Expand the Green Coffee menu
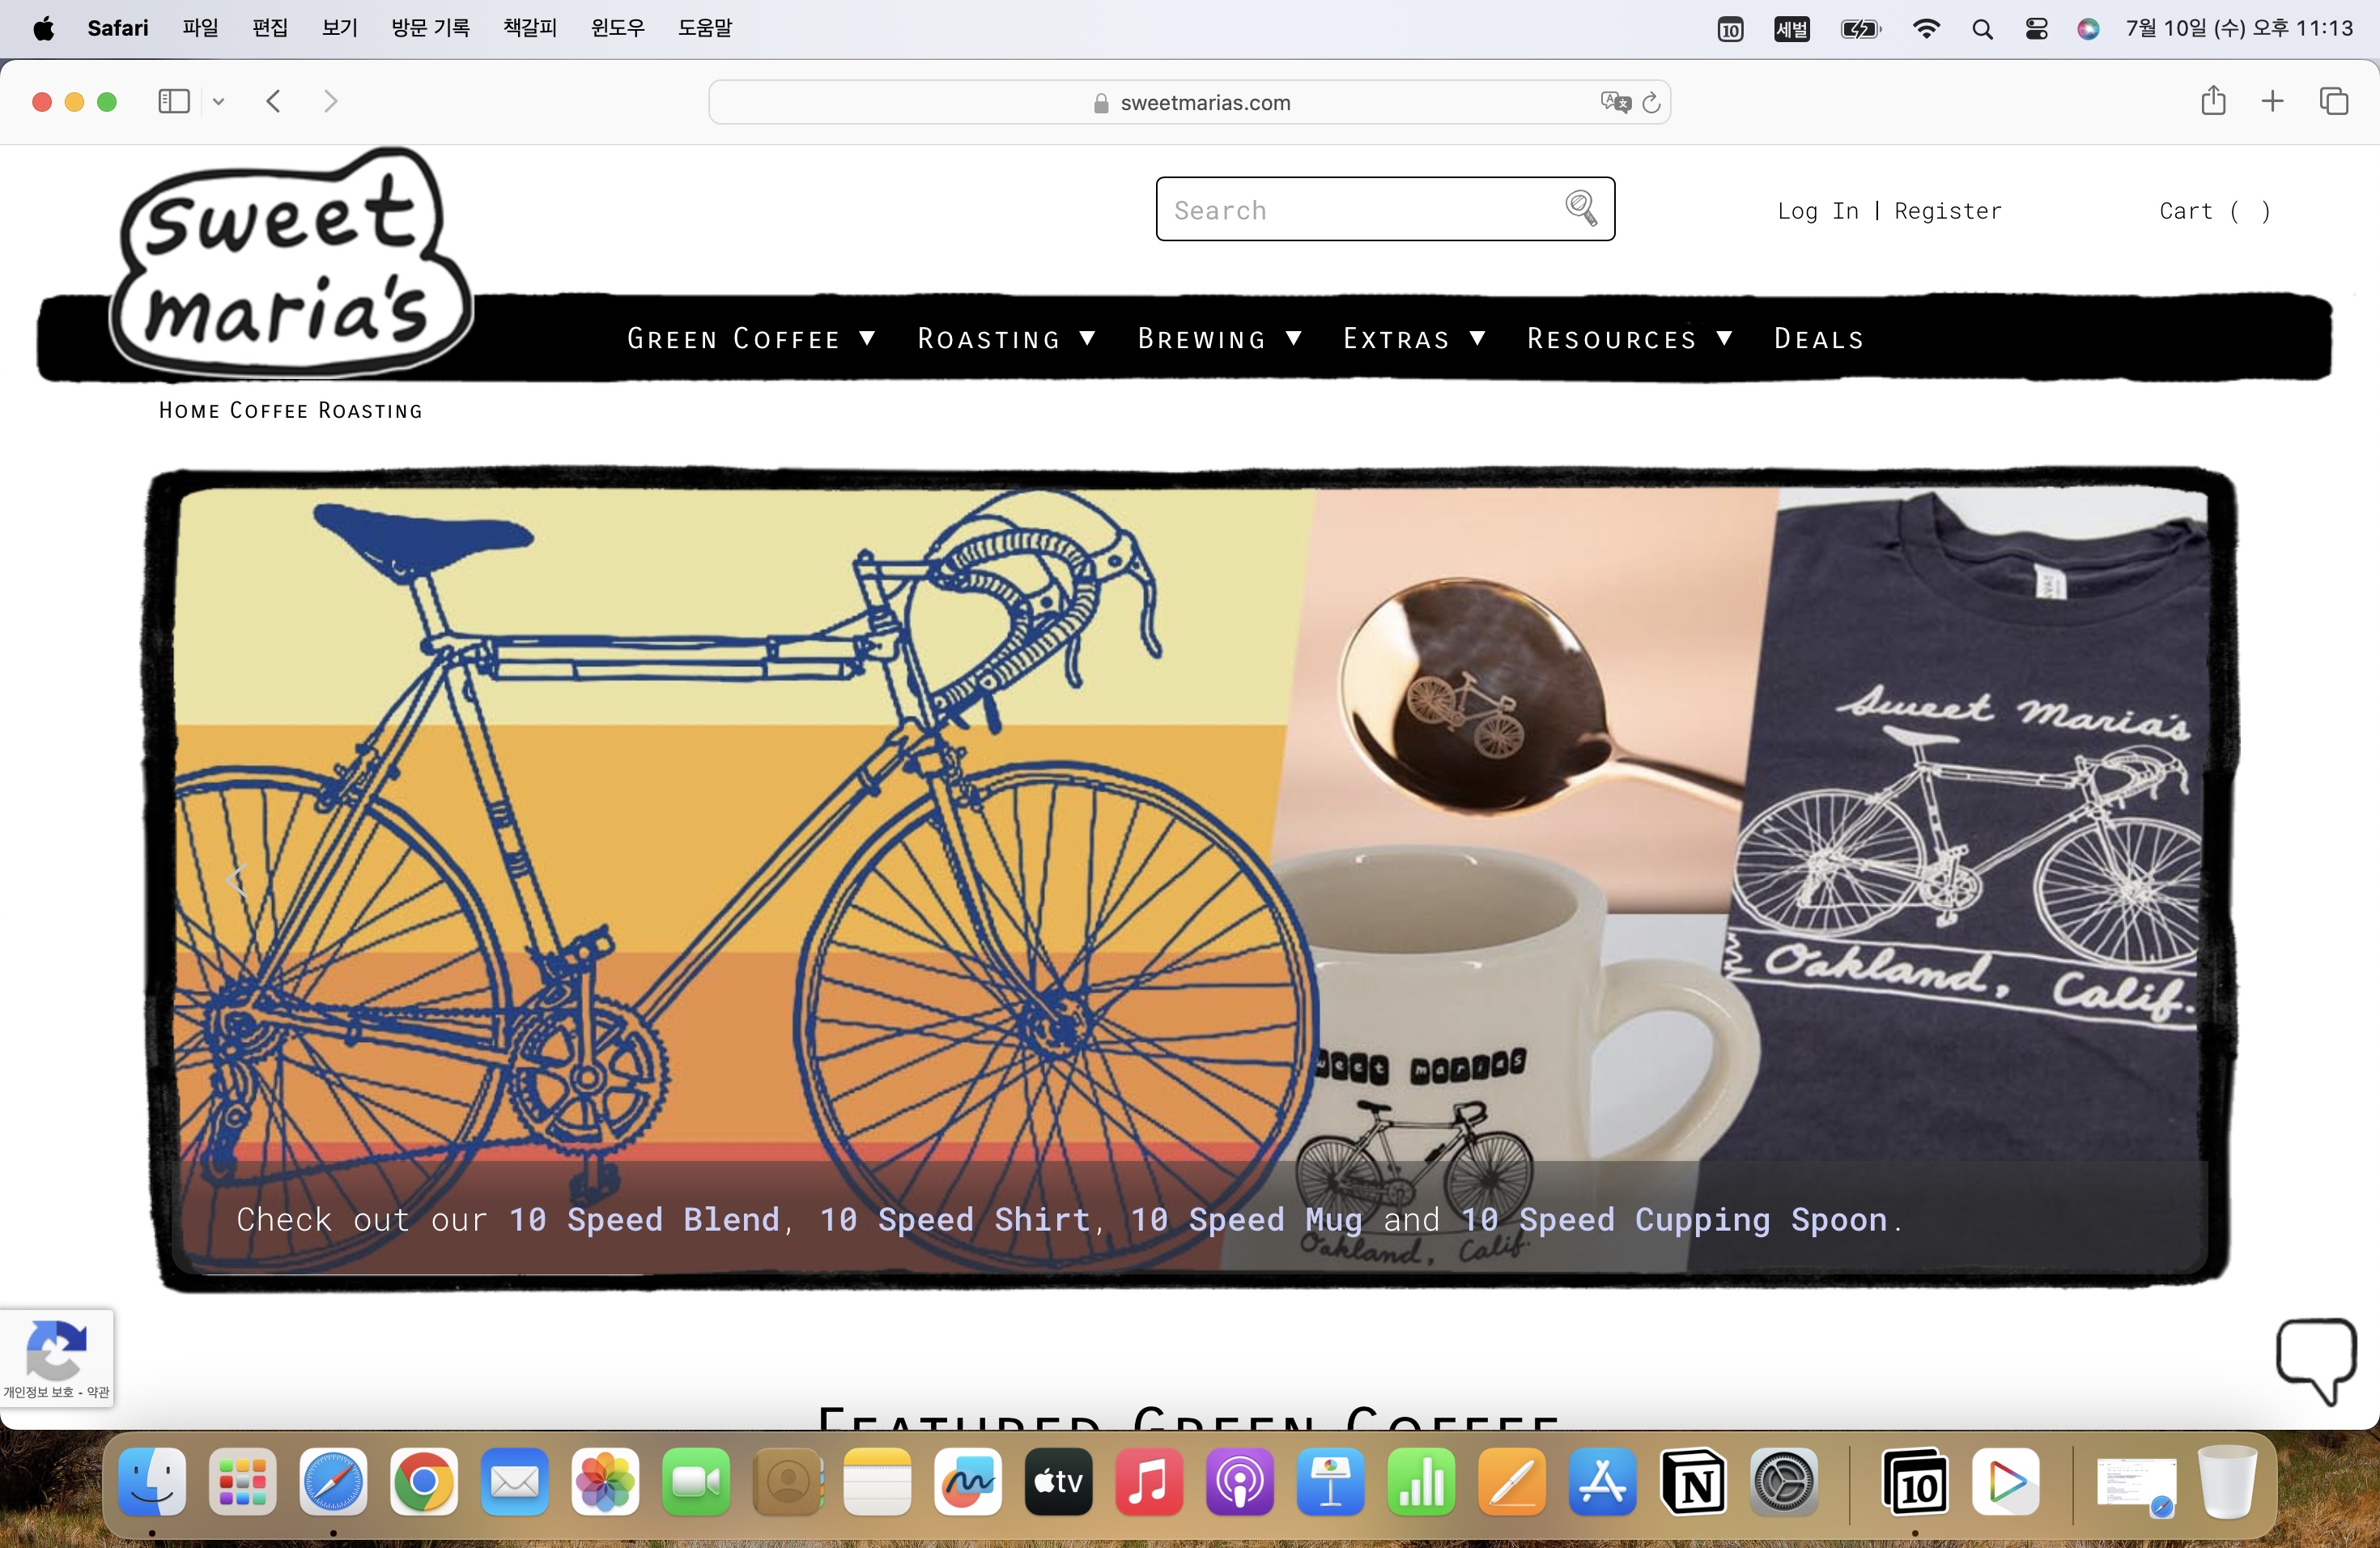The image size is (2380, 1548). point(751,339)
